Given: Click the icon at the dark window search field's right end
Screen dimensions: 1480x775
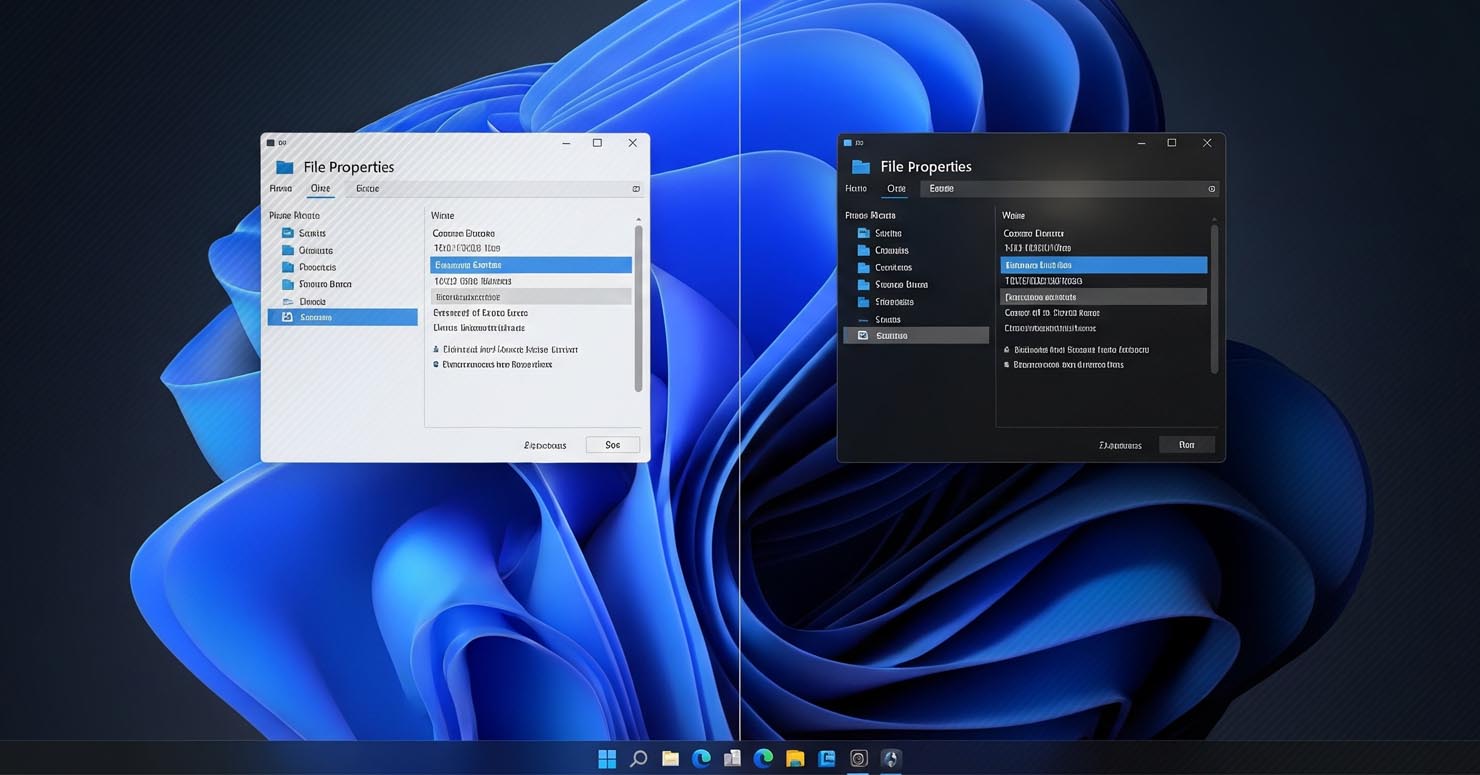Looking at the screenshot, I should pos(1212,188).
